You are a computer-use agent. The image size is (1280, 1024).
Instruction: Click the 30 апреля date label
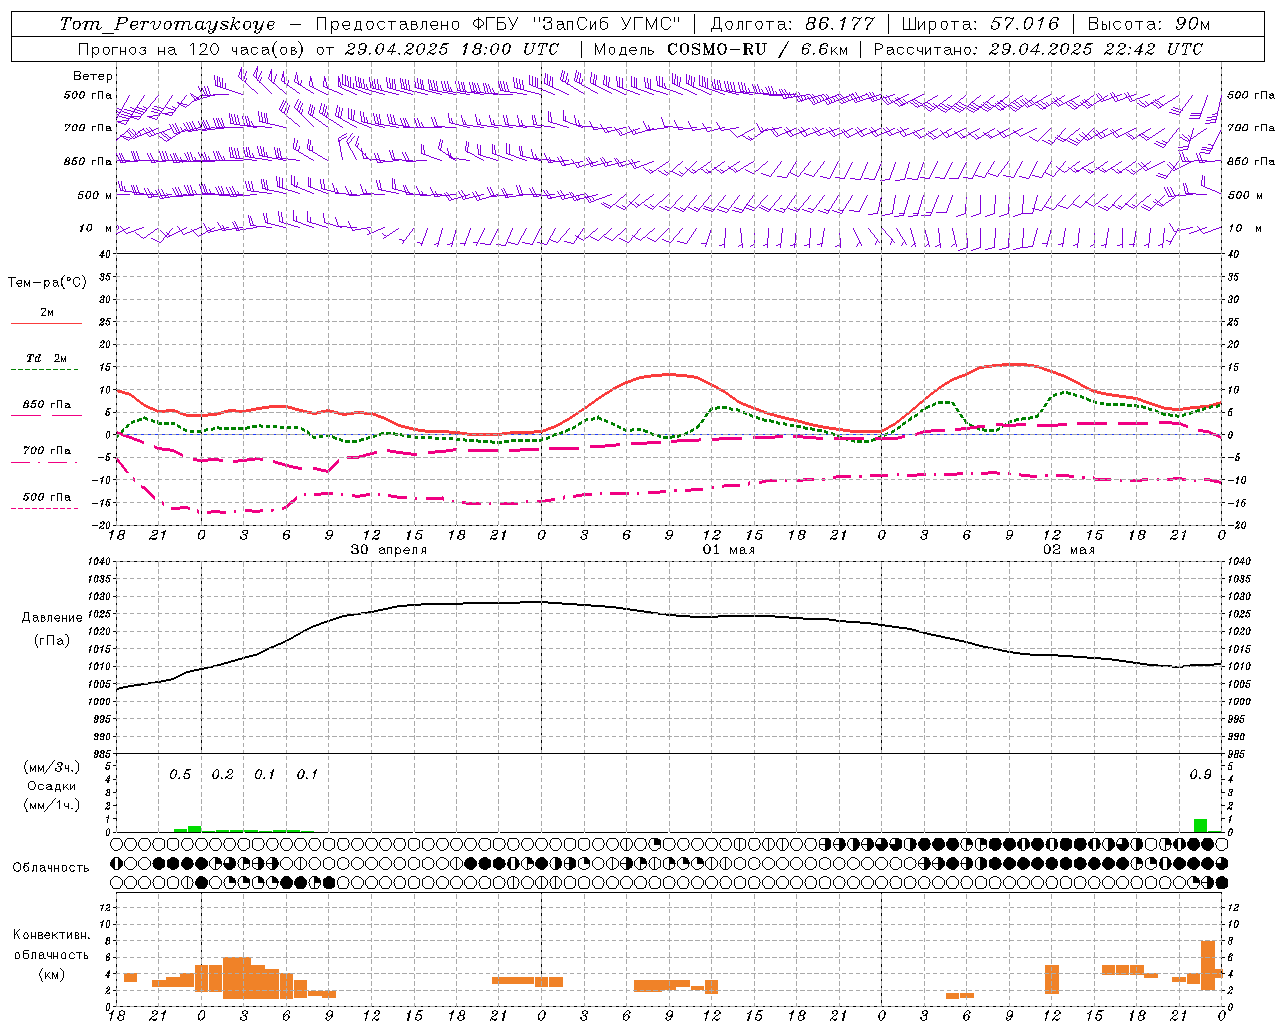coord(389,550)
